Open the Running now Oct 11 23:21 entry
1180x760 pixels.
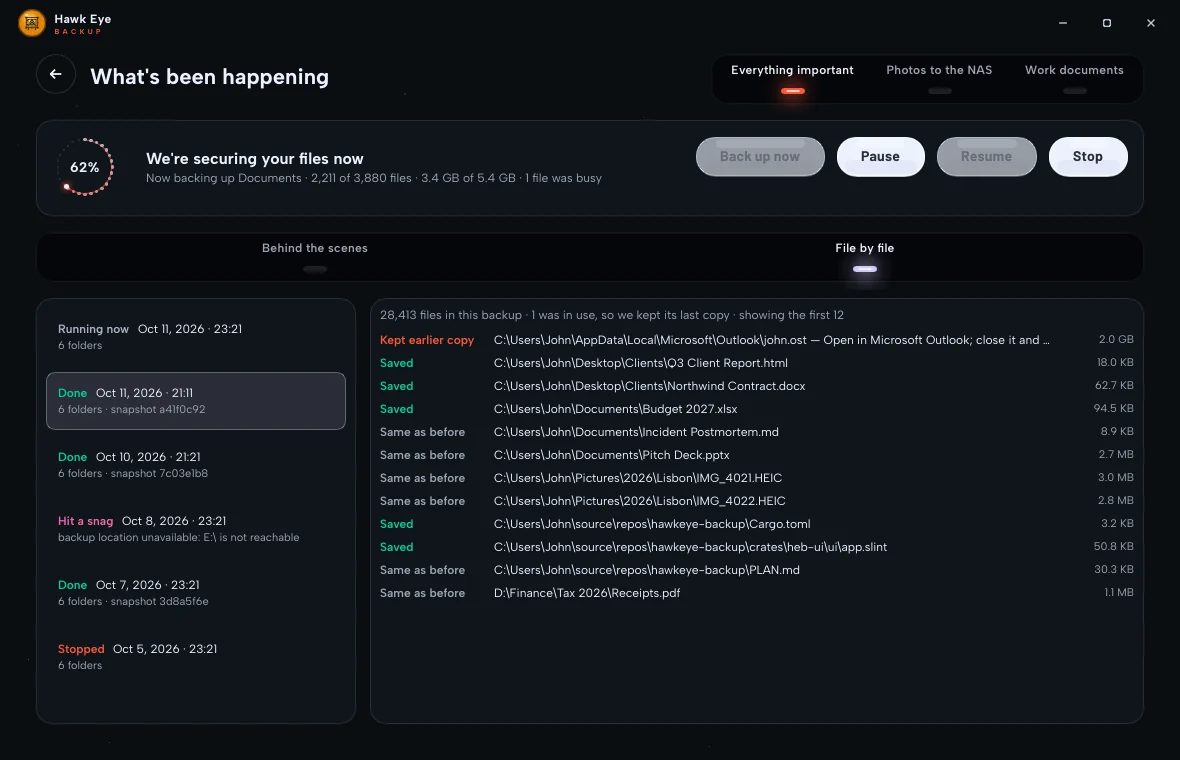[196, 337]
